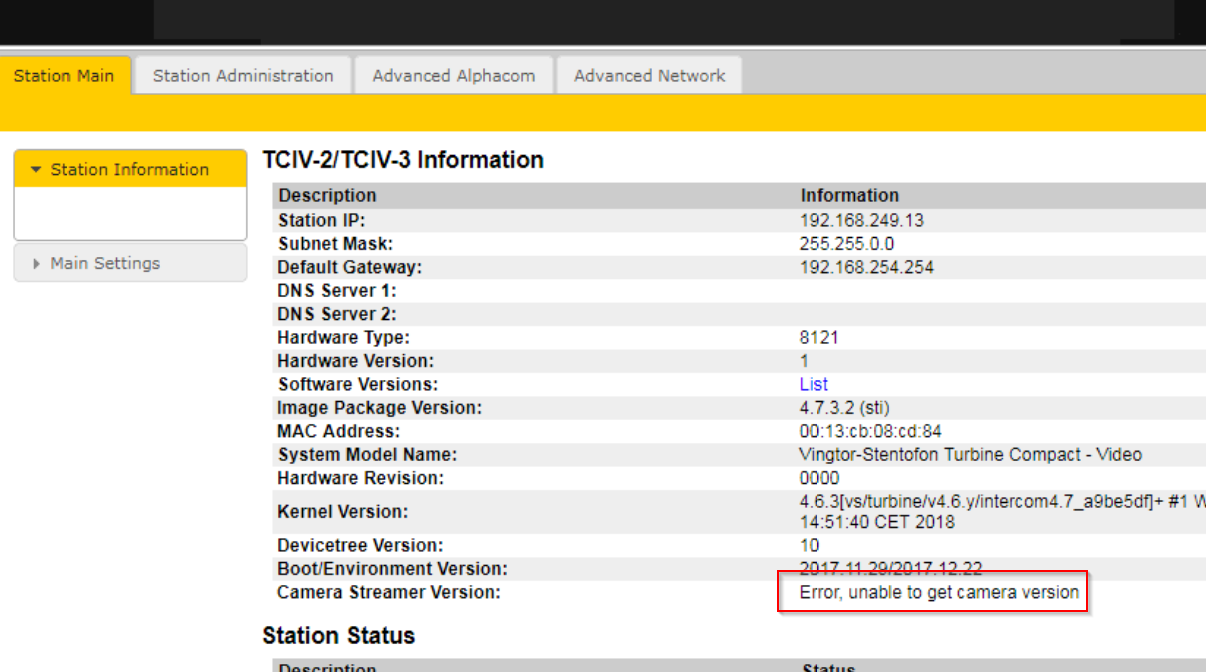Click the Station Status section heading
Viewport: 1206px width, 672px height.
pyautogui.click(x=338, y=636)
